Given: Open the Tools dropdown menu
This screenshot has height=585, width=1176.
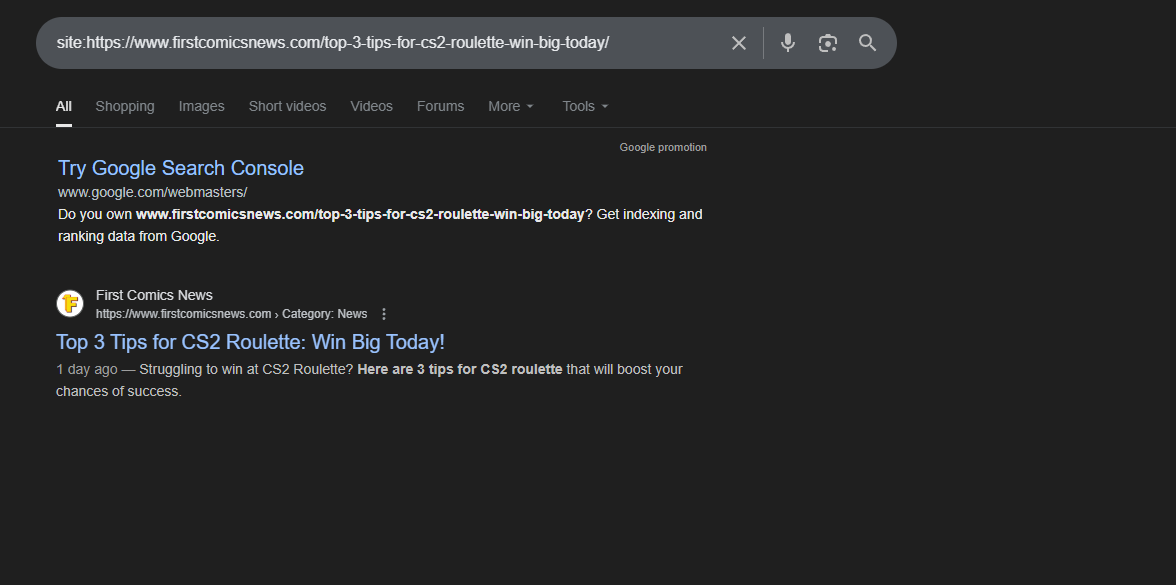Looking at the screenshot, I should pyautogui.click(x=585, y=106).
